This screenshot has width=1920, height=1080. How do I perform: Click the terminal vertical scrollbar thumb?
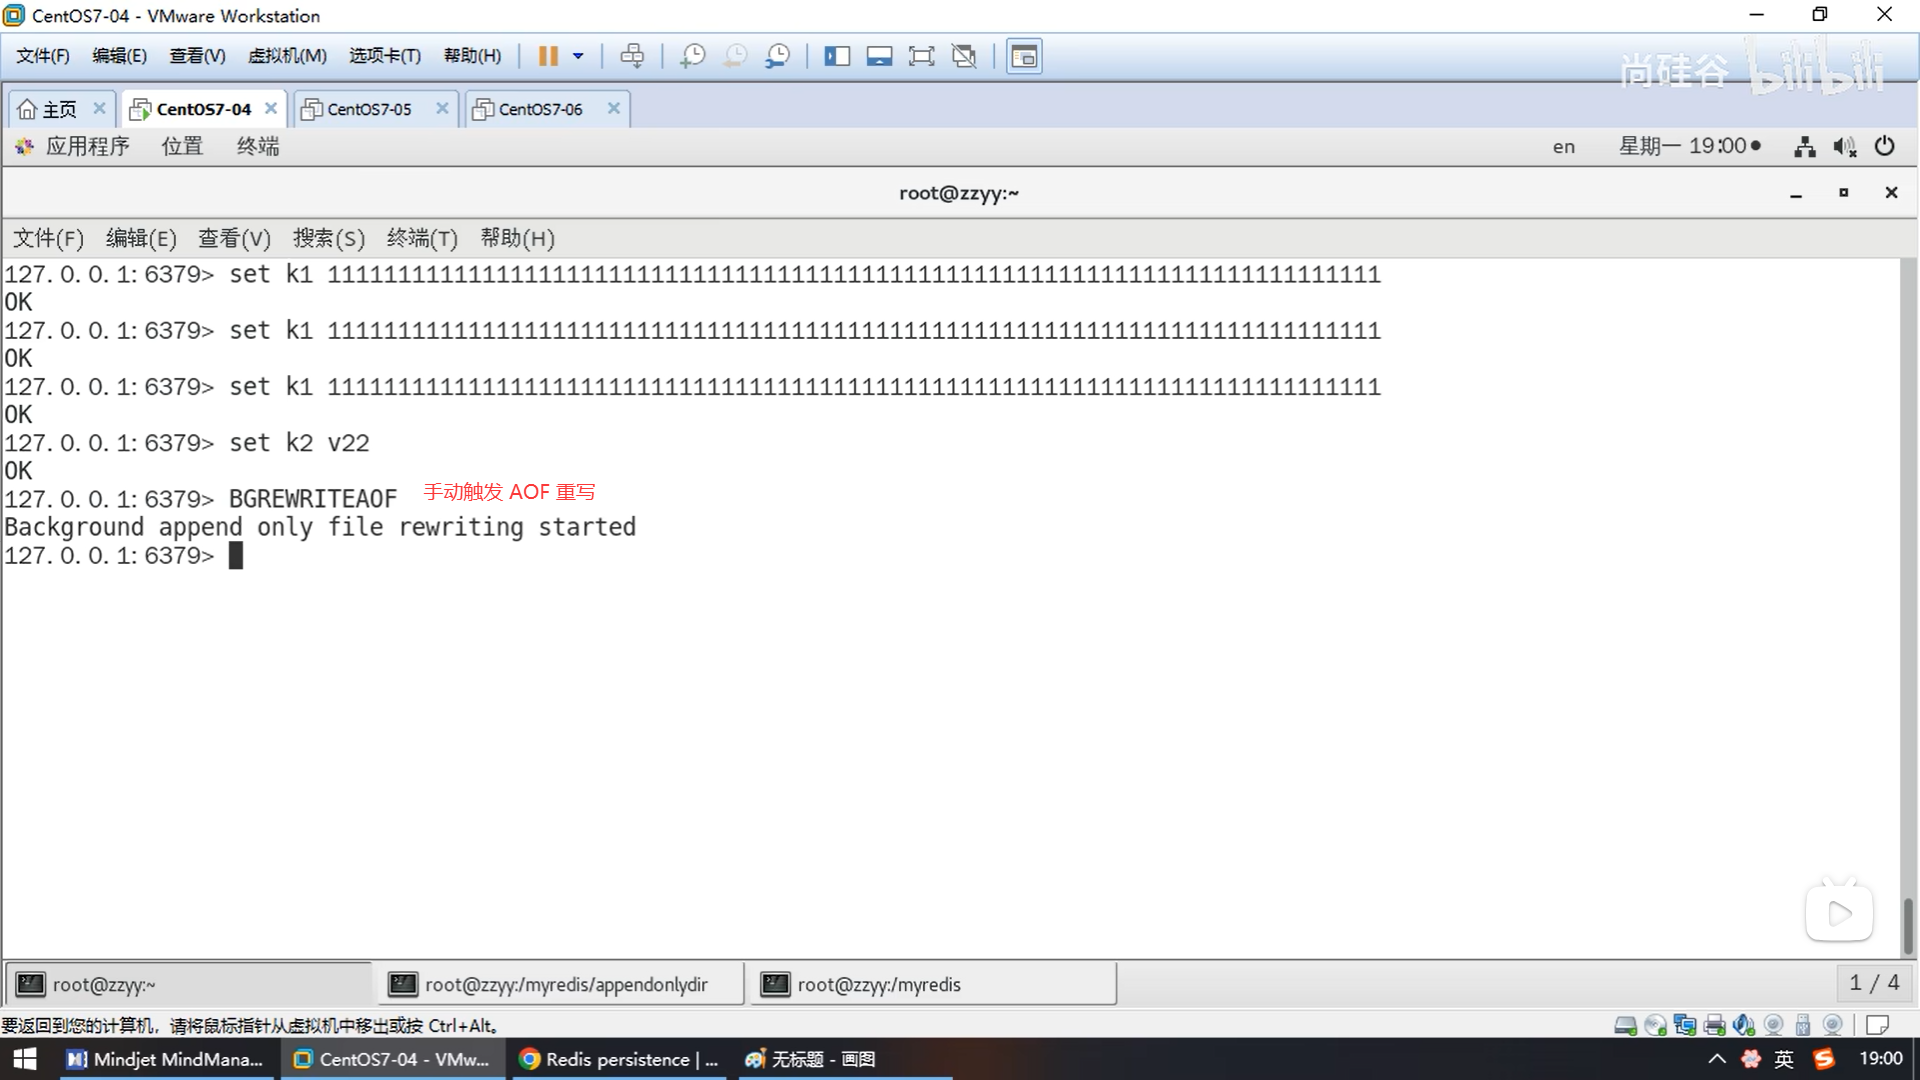click(1908, 925)
